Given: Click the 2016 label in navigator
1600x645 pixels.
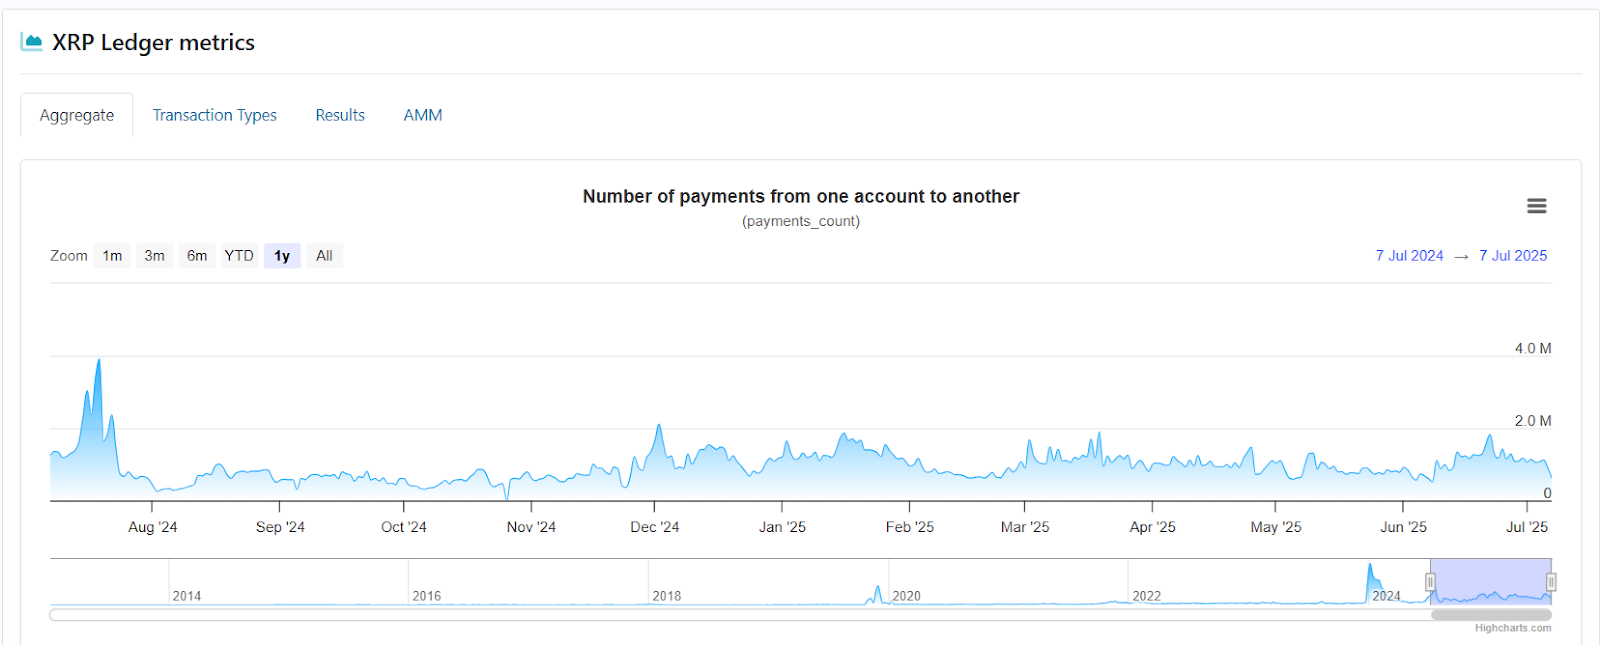Looking at the screenshot, I should click(427, 596).
